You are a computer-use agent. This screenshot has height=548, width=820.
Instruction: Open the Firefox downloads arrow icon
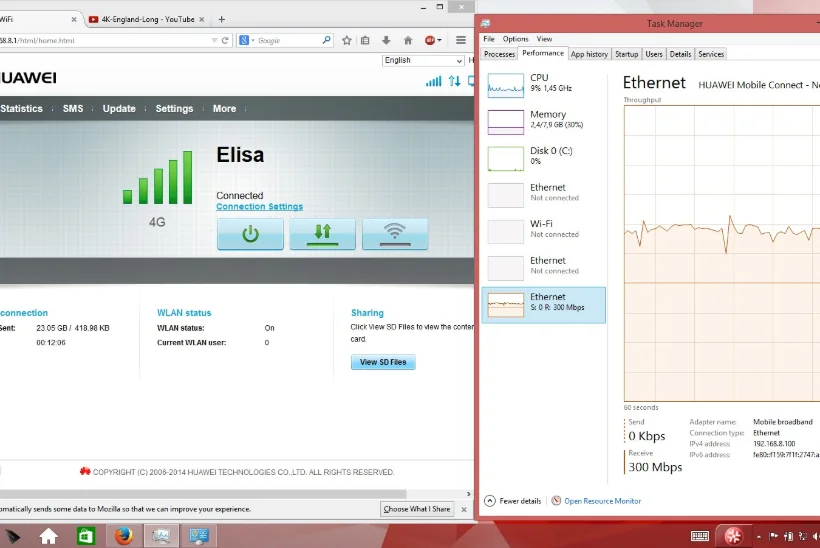point(386,40)
